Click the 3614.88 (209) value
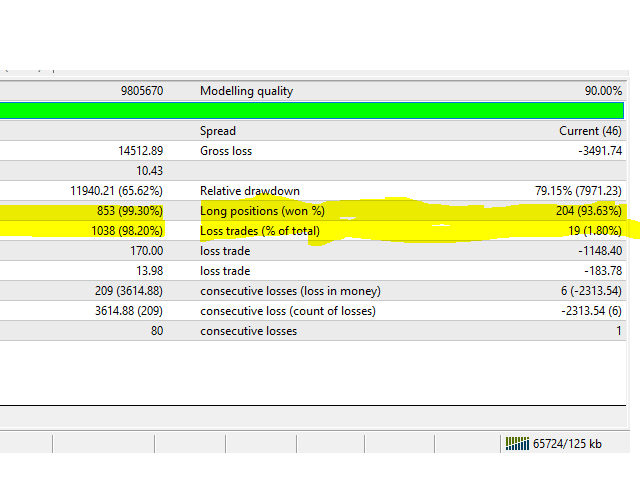 pos(129,311)
